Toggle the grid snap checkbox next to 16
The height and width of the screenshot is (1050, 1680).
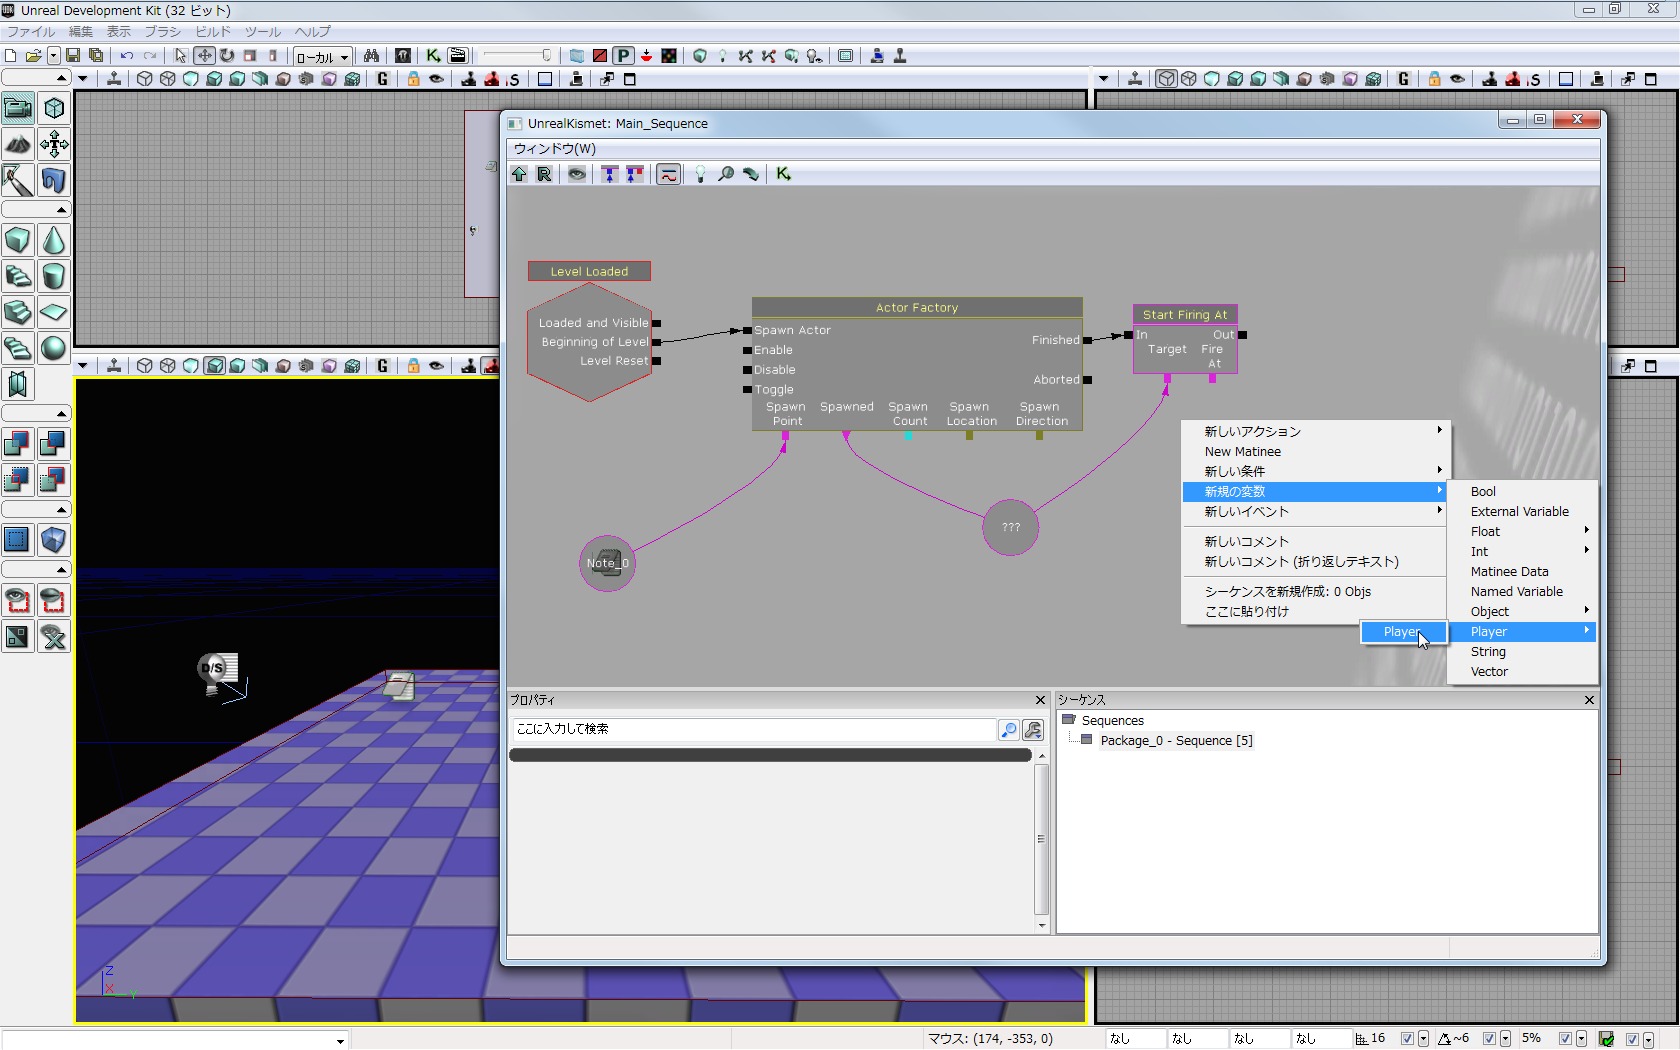click(1407, 1039)
